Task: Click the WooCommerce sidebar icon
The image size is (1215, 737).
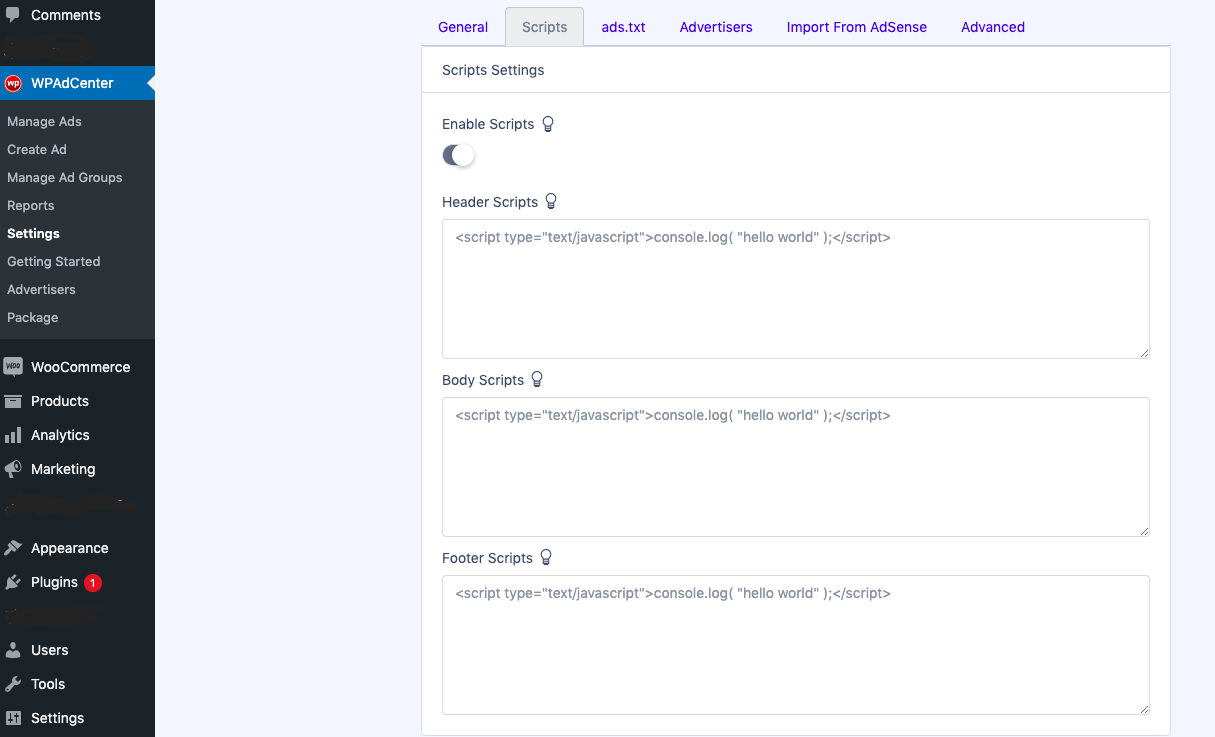Action: pos(14,366)
